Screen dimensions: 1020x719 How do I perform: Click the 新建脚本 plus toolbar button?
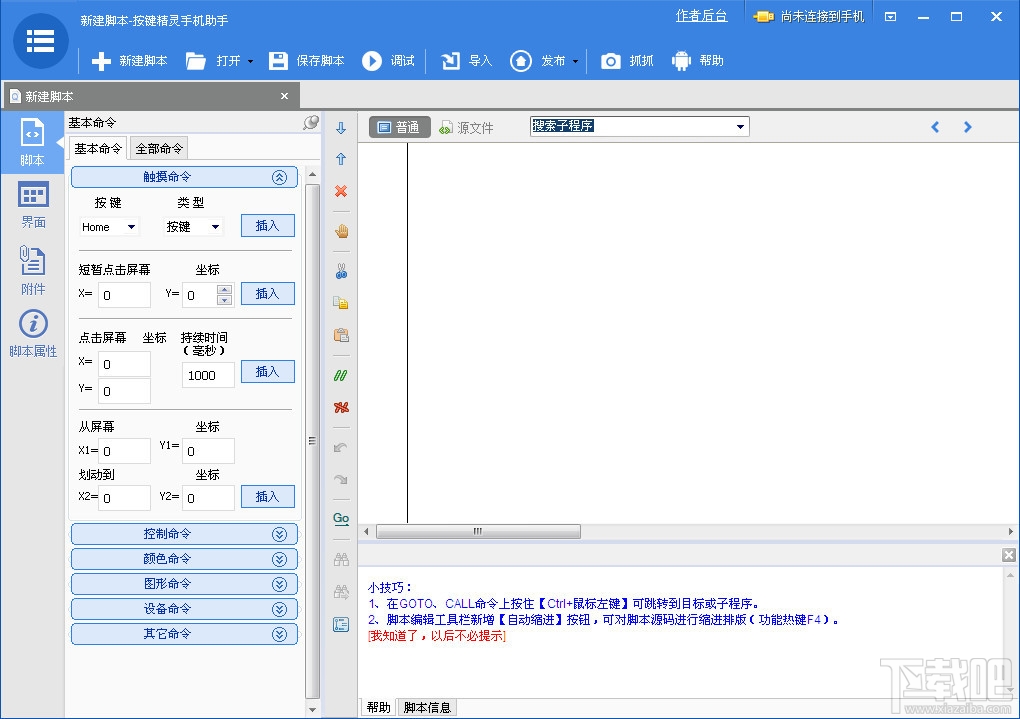(x=129, y=61)
